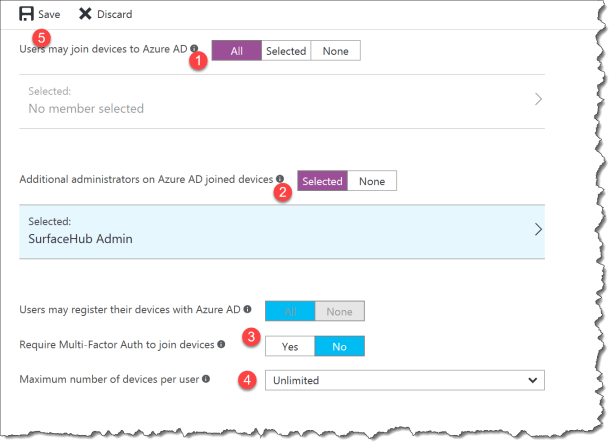This screenshot has width=615, height=448.
Task: Select None for users registering devices
Action: click(339, 311)
